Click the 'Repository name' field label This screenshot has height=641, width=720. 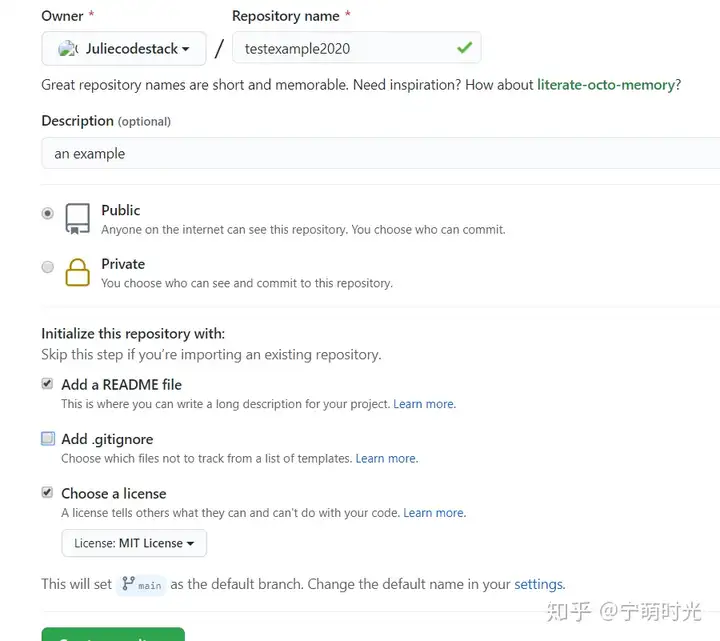286,16
